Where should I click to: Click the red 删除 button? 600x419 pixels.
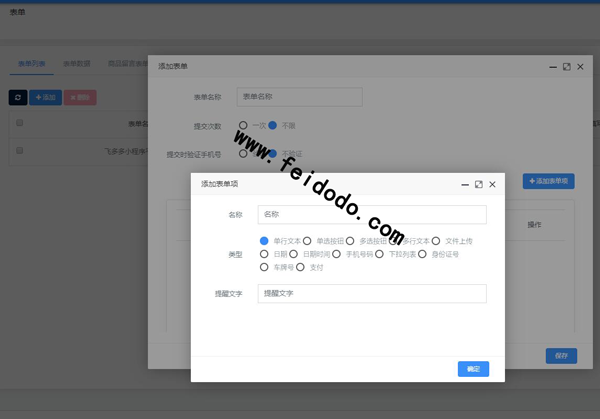tap(80, 98)
